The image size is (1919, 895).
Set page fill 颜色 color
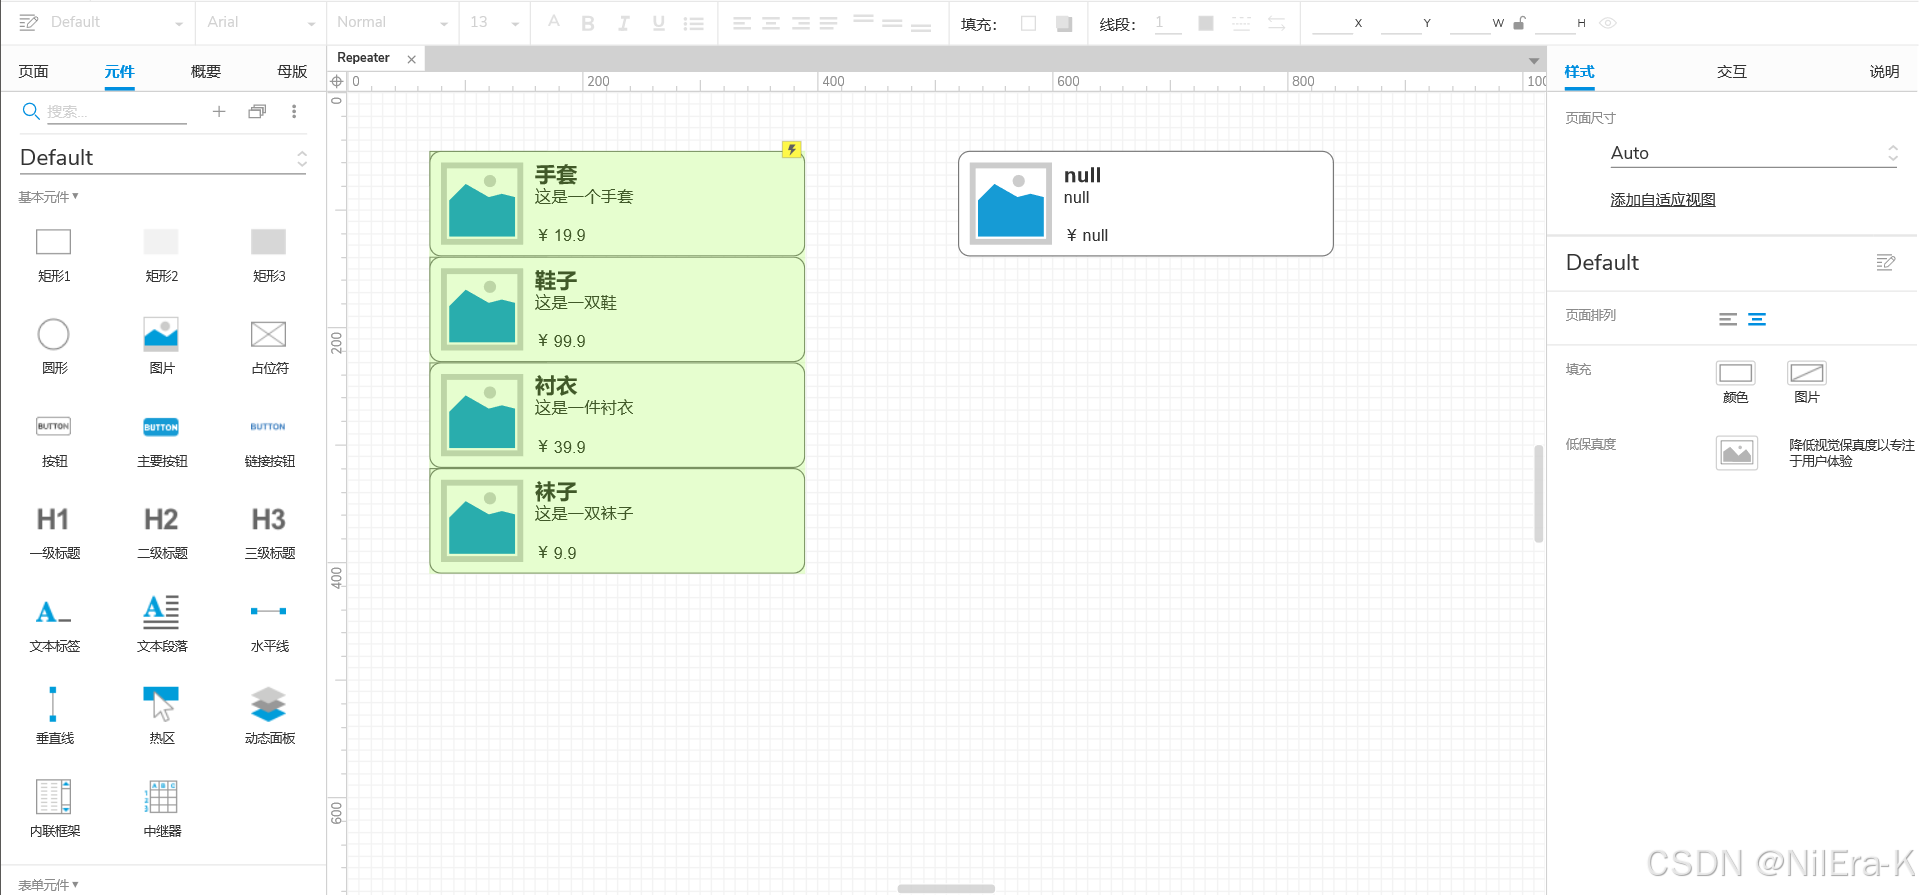pos(1735,381)
